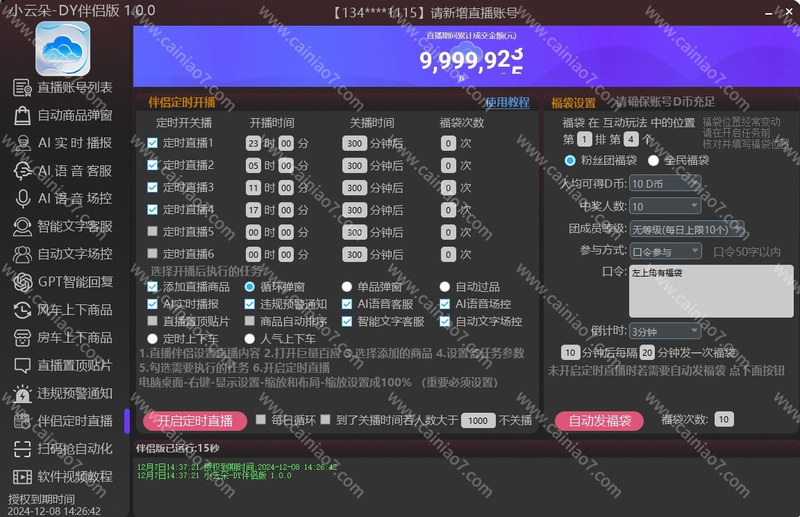Open GPT智能回复 icon
This screenshot has width=800, height=517.
click(22, 282)
